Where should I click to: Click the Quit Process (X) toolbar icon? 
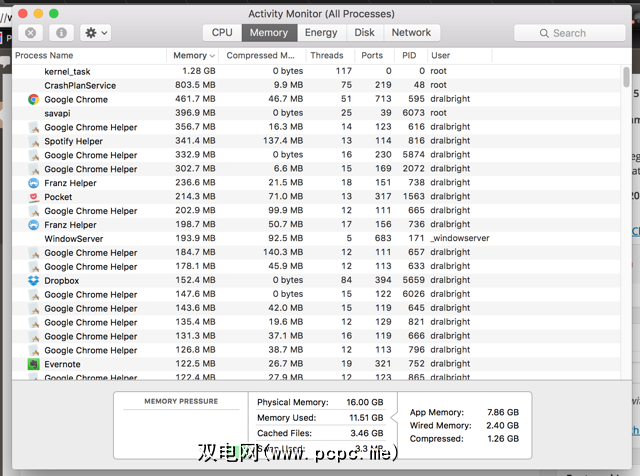point(31,33)
